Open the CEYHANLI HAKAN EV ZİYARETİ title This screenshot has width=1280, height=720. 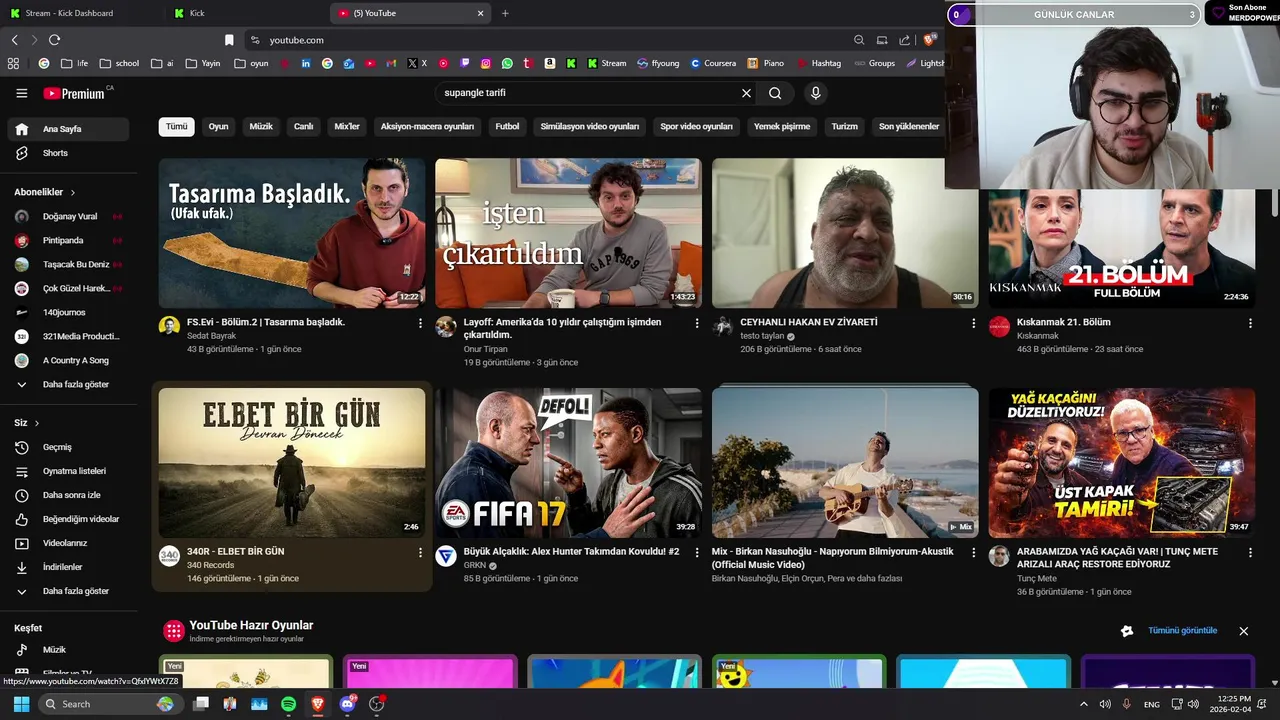(x=809, y=322)
